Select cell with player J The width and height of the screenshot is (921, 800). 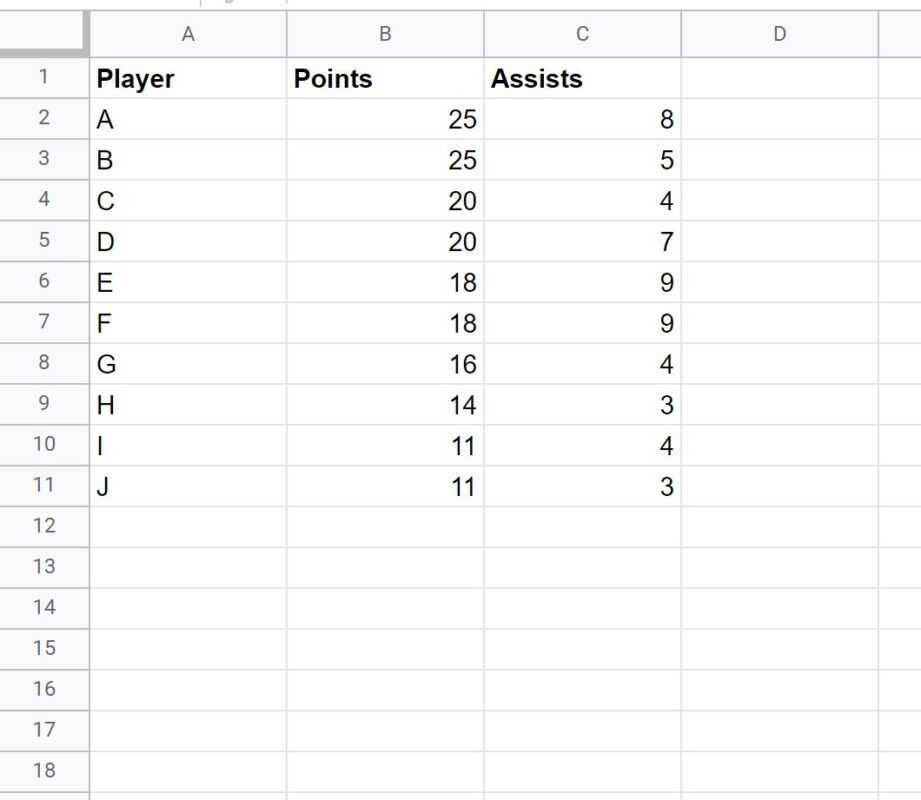pyautogui.click(x=188, y=486)
